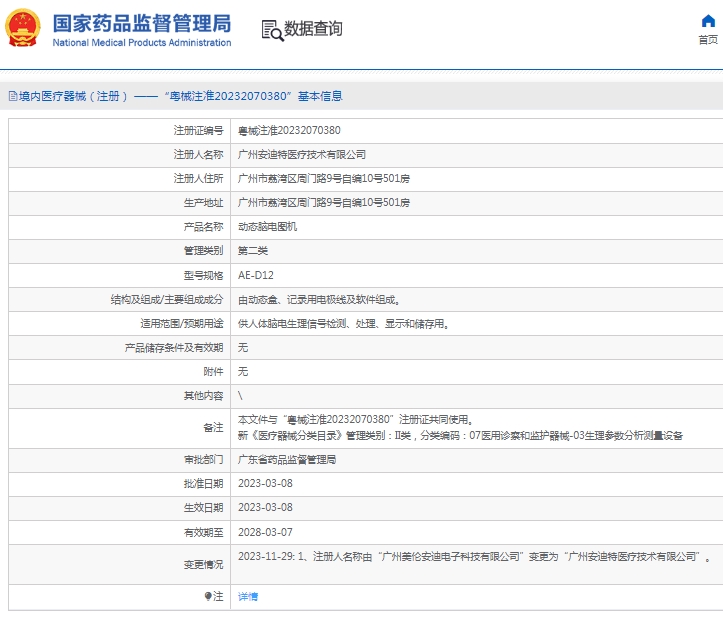Click the 注册人住所 row label
This screenshot has height=618, width=723.
[198, 178]
